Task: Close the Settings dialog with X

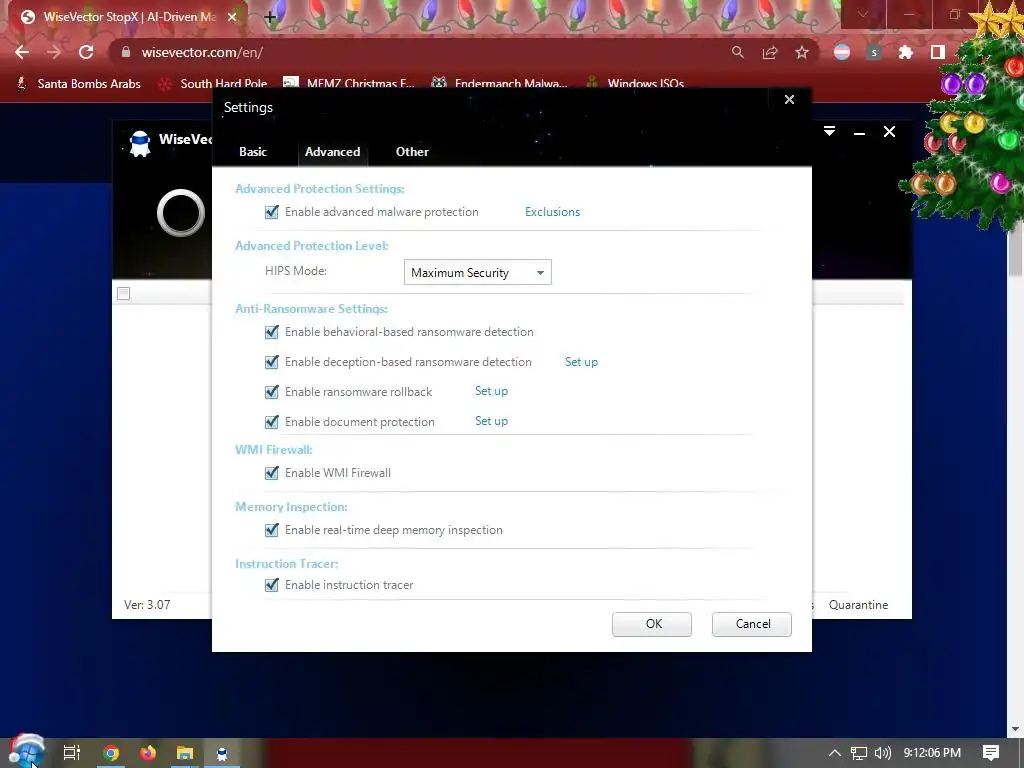Action: pos(789,99)
